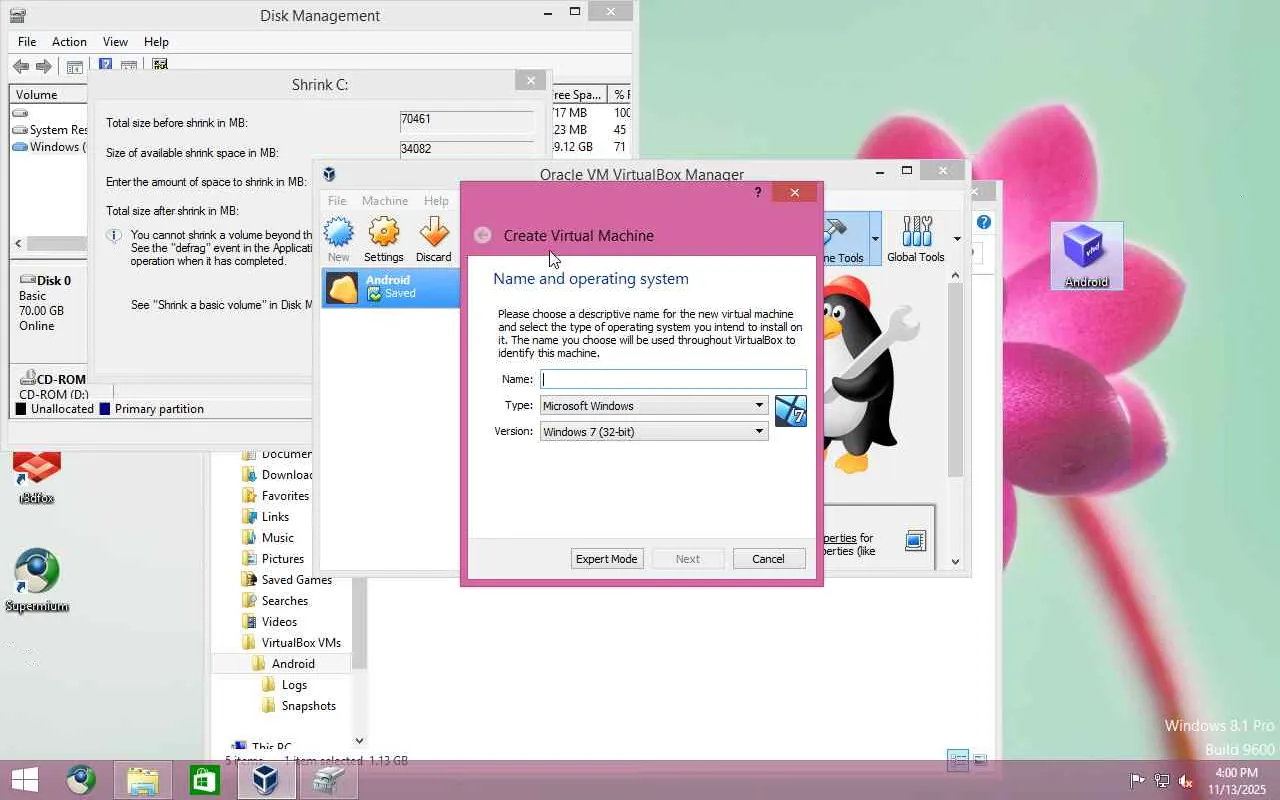Click the details view icon in the Explorer status bar
Image resolution: width=1280 pixels, height=800 pixels.
(x=957, y=760)
